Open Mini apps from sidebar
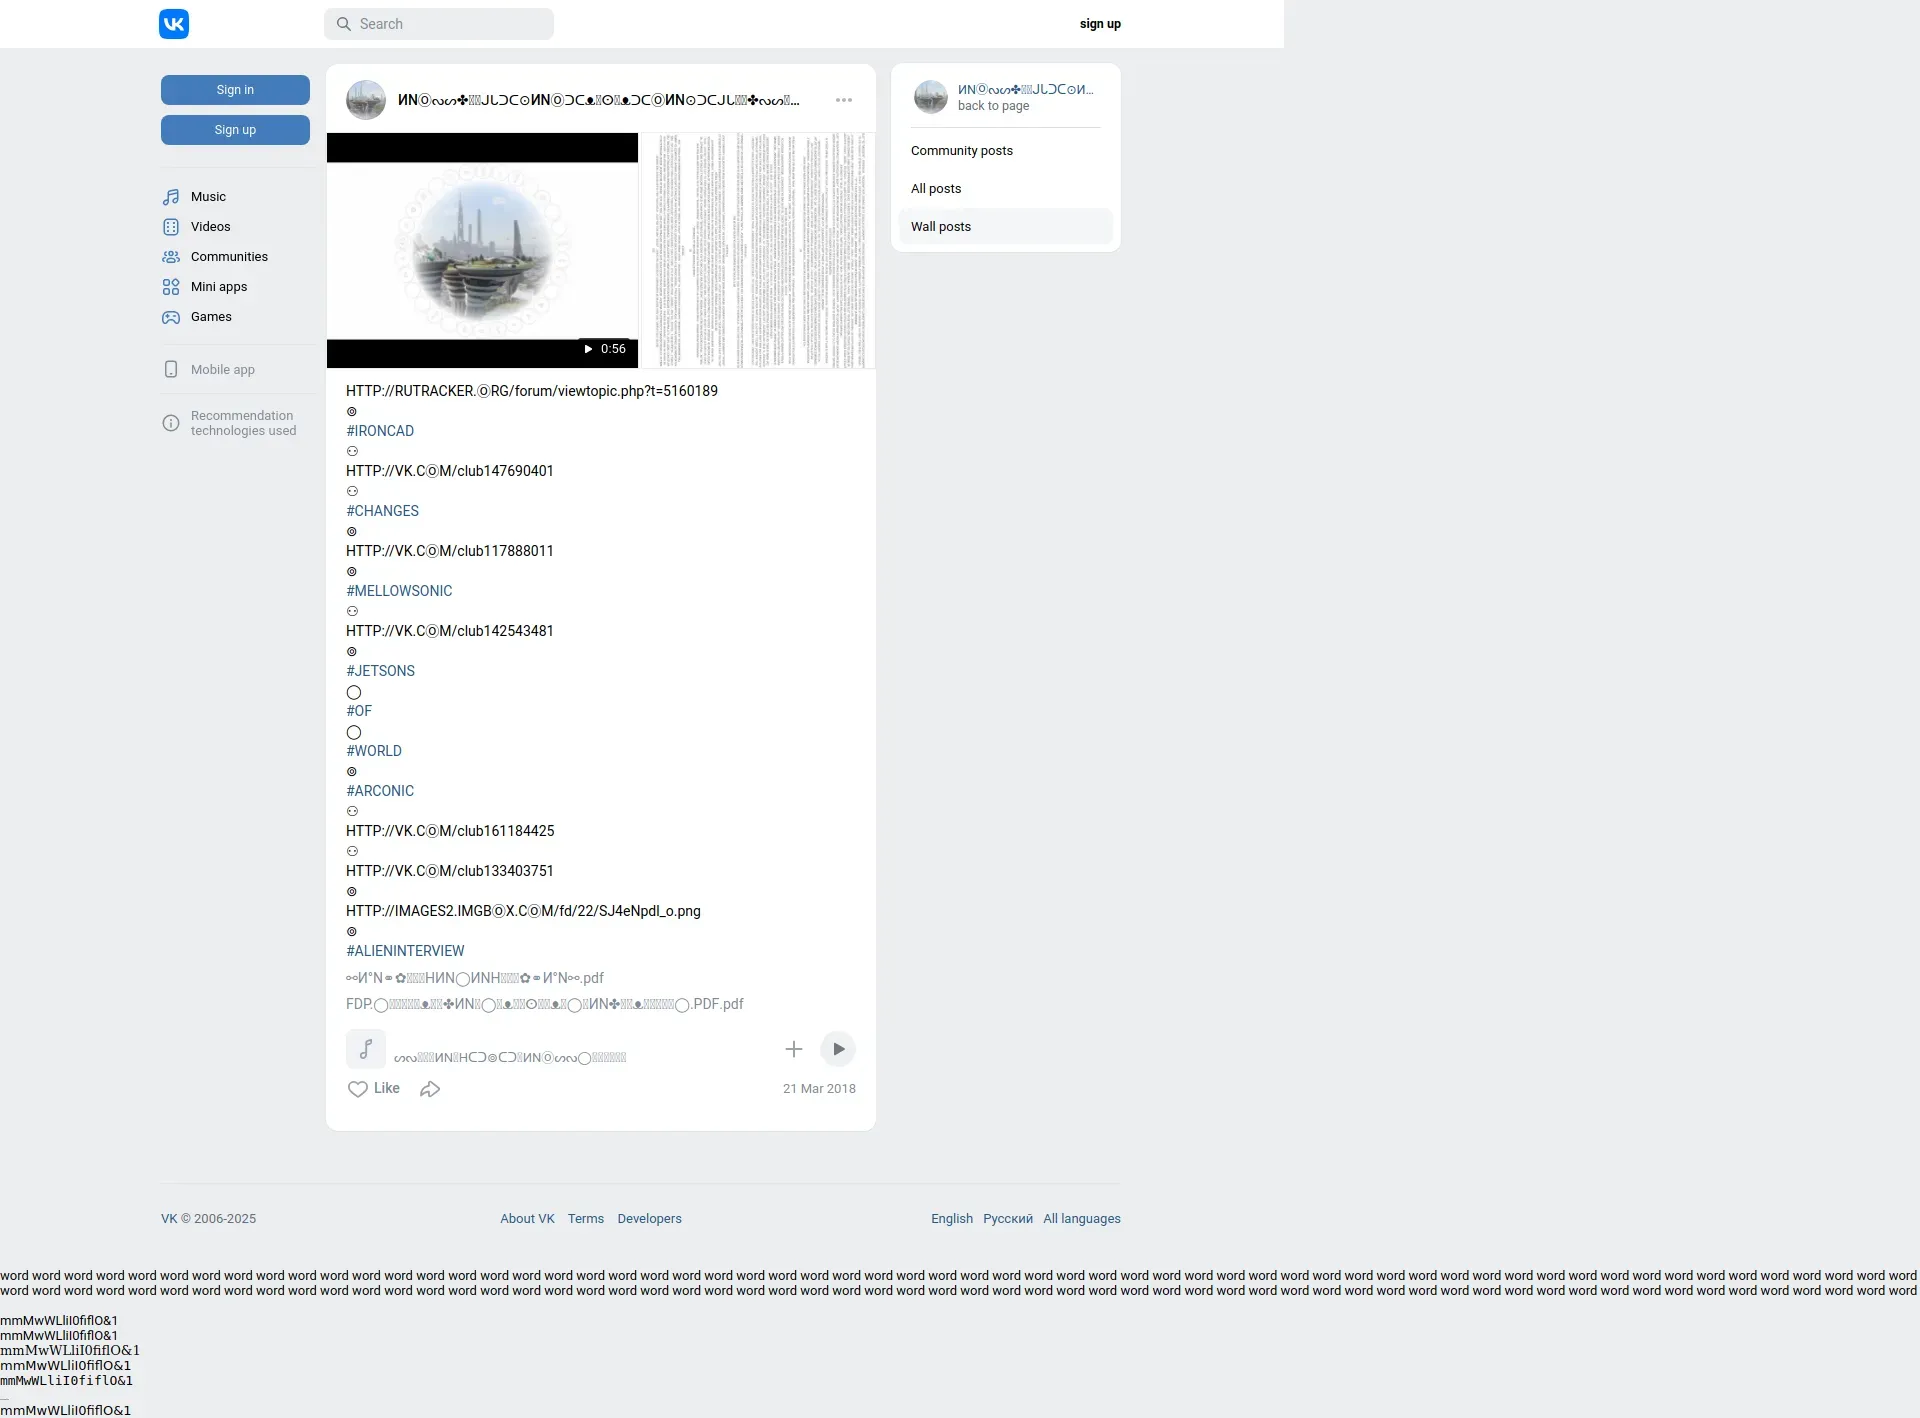The height and width of the screenshot is (1418, 1920). 218,287
